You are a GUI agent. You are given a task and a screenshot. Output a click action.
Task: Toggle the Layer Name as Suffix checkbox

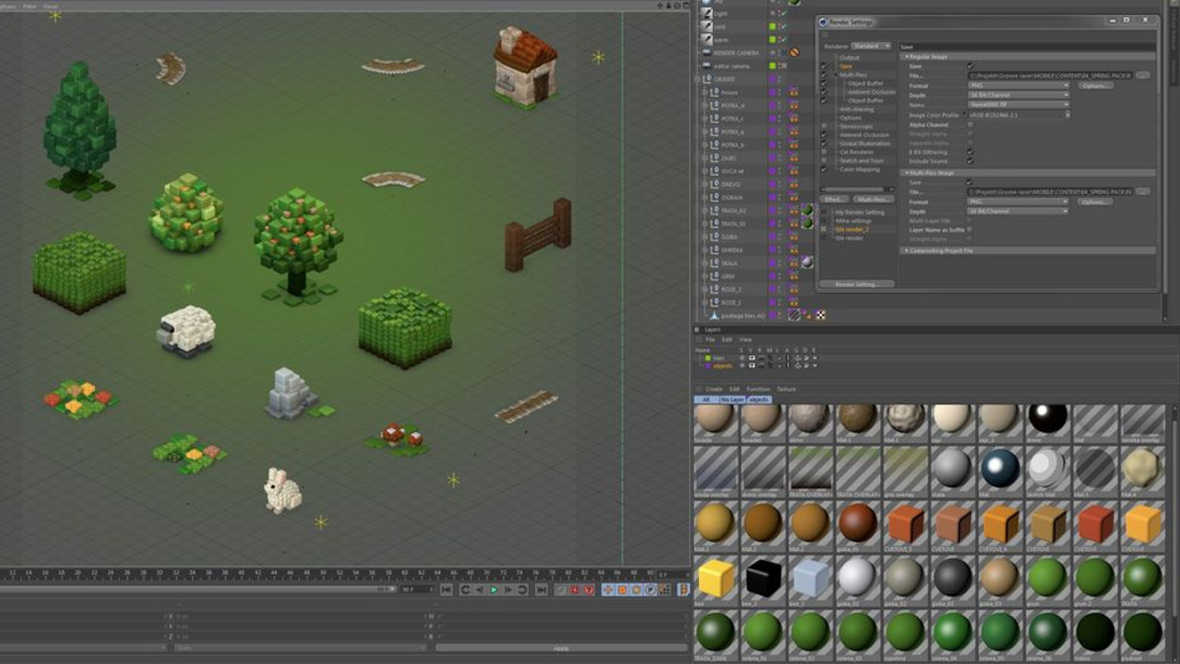970,230
